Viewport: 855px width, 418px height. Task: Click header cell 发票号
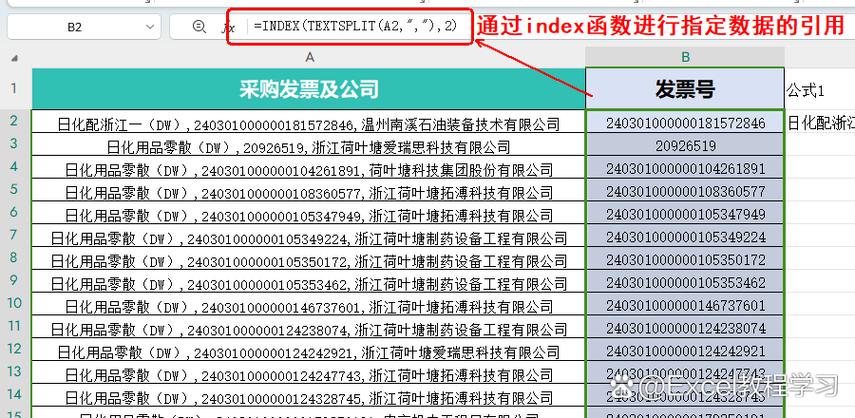[685, 89]
